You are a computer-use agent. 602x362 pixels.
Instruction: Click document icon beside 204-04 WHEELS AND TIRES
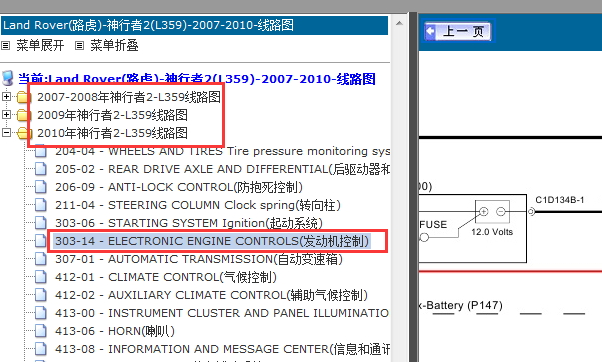41,151
